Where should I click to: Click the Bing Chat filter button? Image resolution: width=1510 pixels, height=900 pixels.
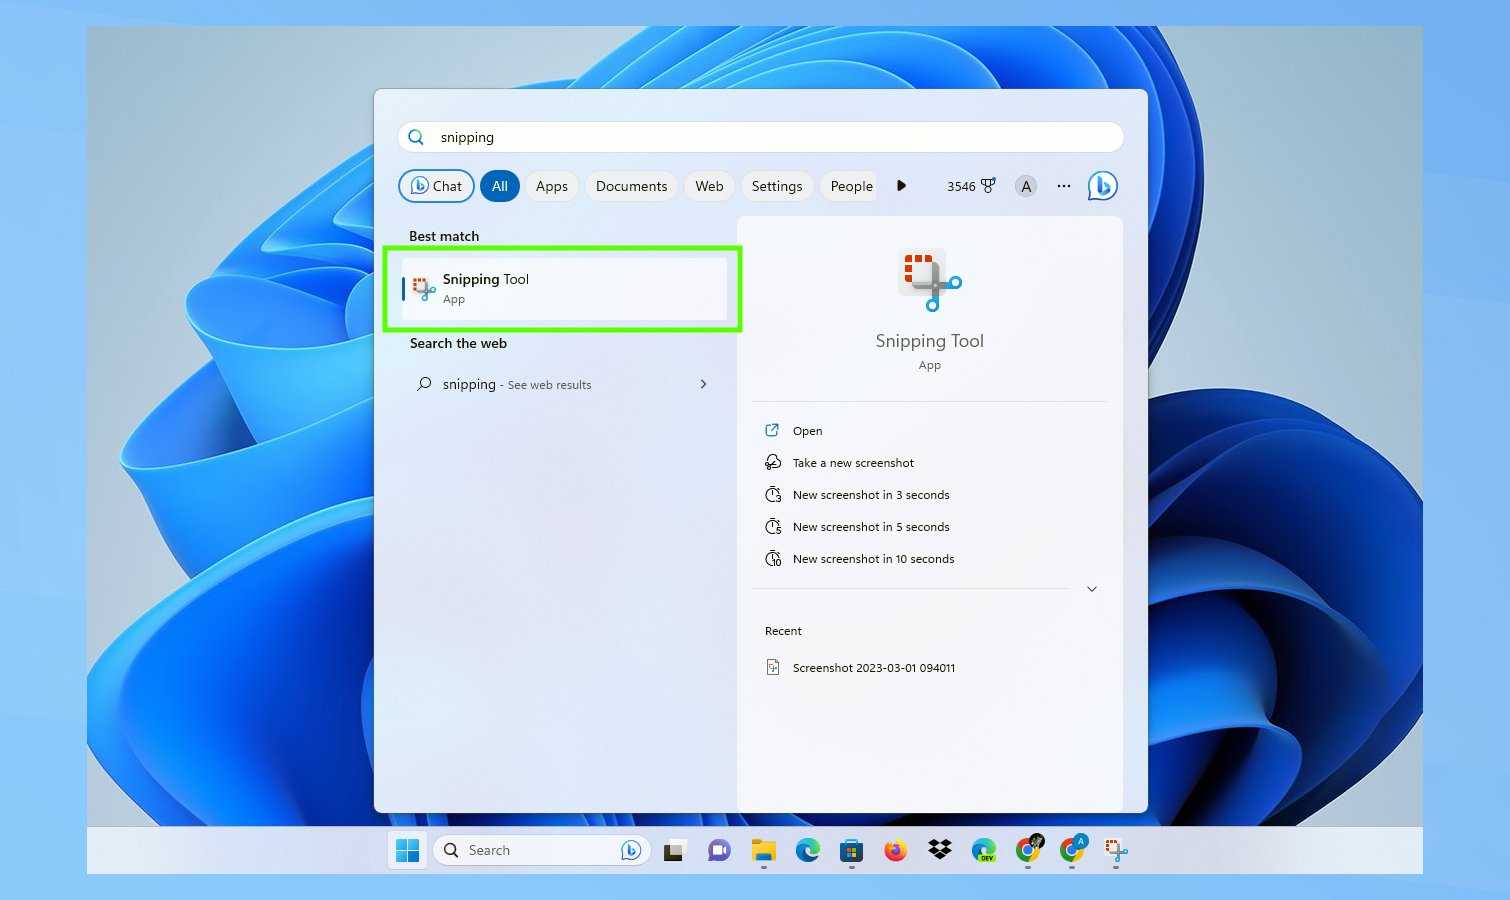pos(436,186)
